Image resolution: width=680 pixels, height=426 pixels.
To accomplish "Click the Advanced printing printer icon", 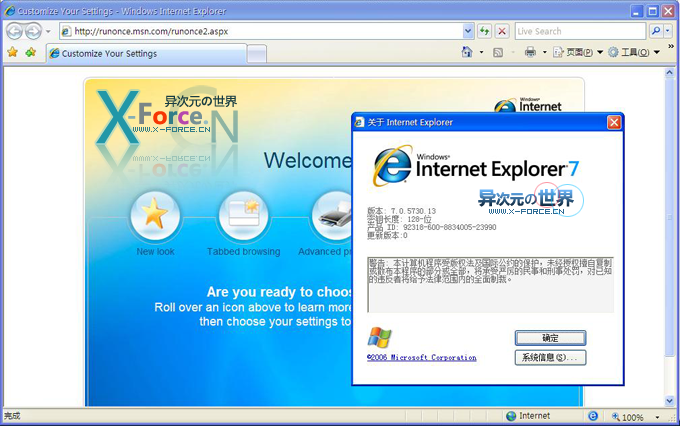I will point(332,216).
